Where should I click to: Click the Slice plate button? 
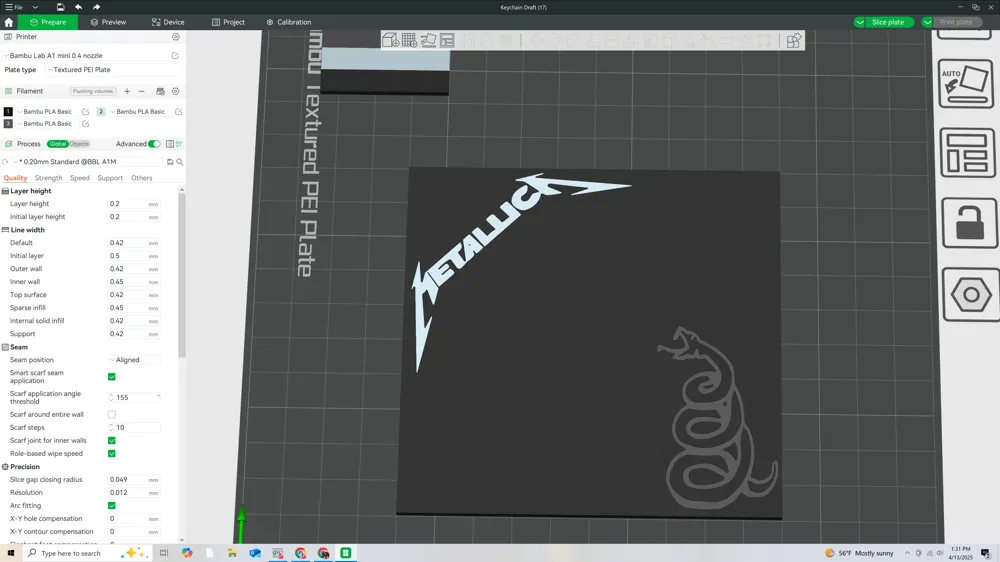pos(888,22)
